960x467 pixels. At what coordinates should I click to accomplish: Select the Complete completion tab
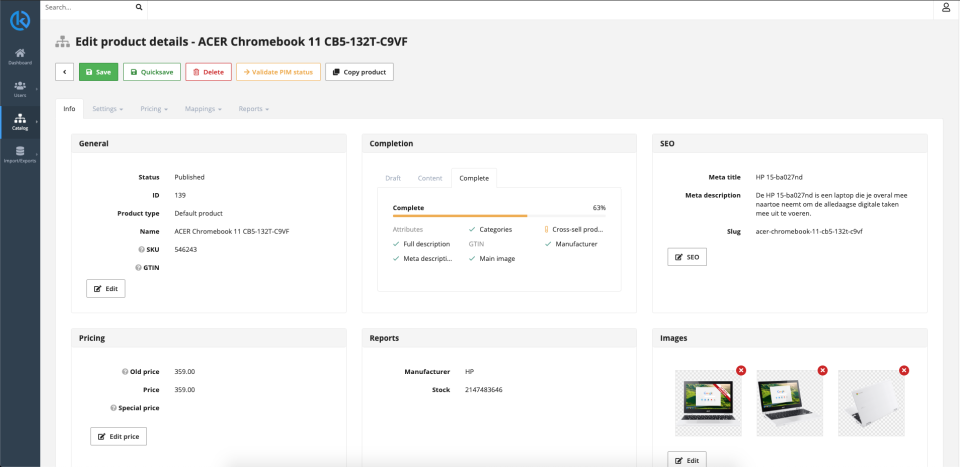click(474, 178)
